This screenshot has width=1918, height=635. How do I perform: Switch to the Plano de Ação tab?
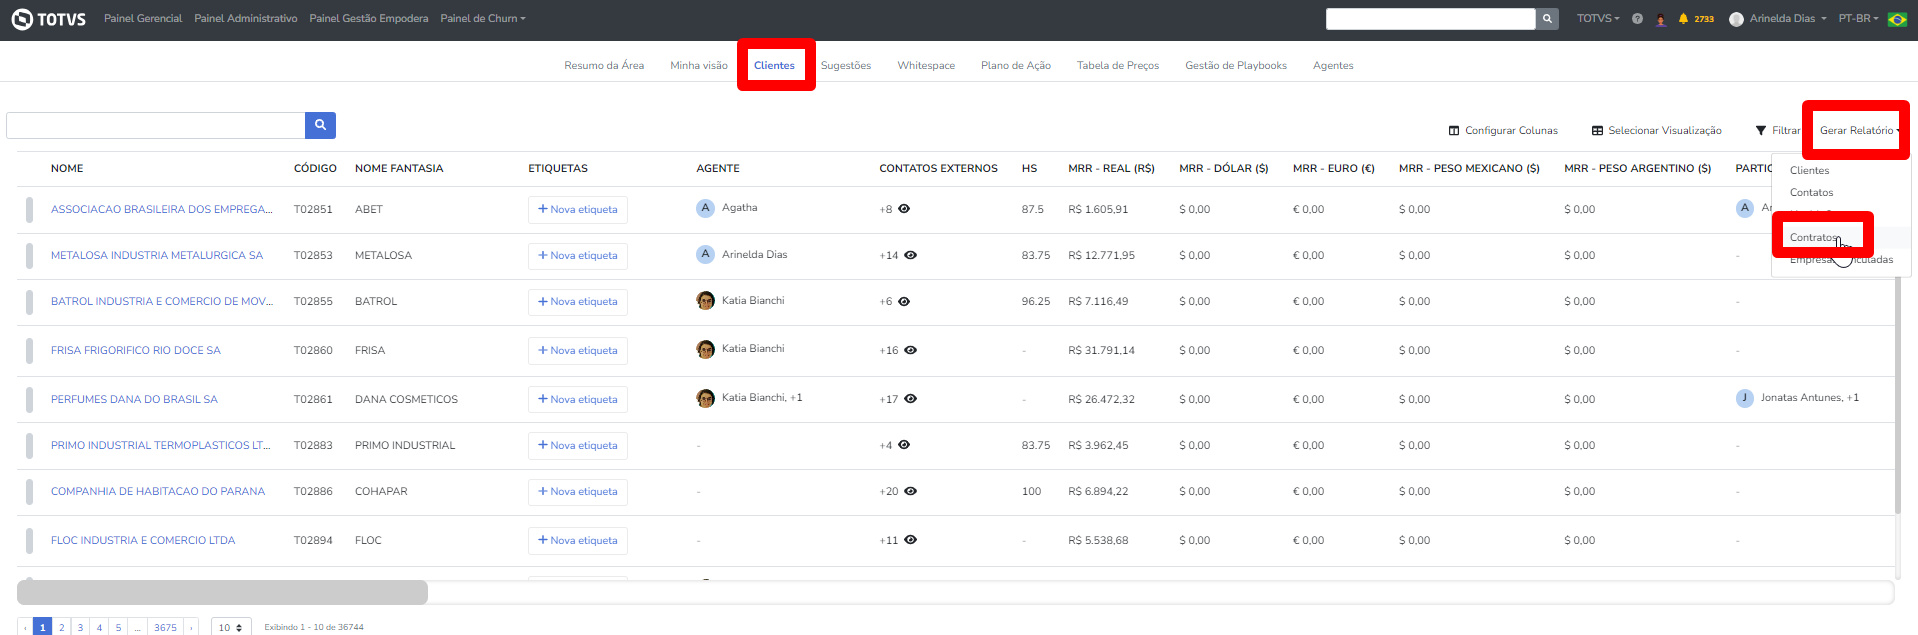coord(1016,66)
